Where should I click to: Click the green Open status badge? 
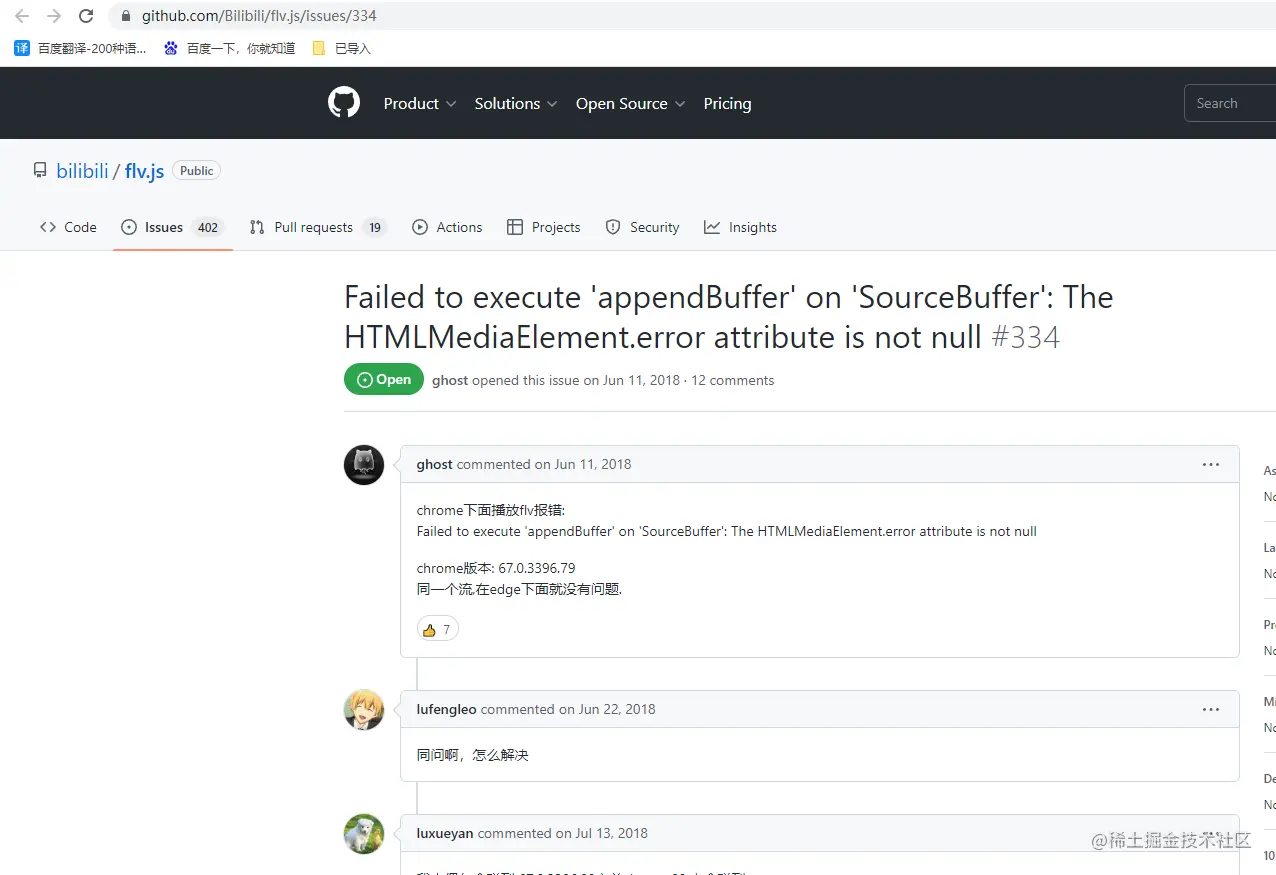pyautogui.click(x=384, y=380)
